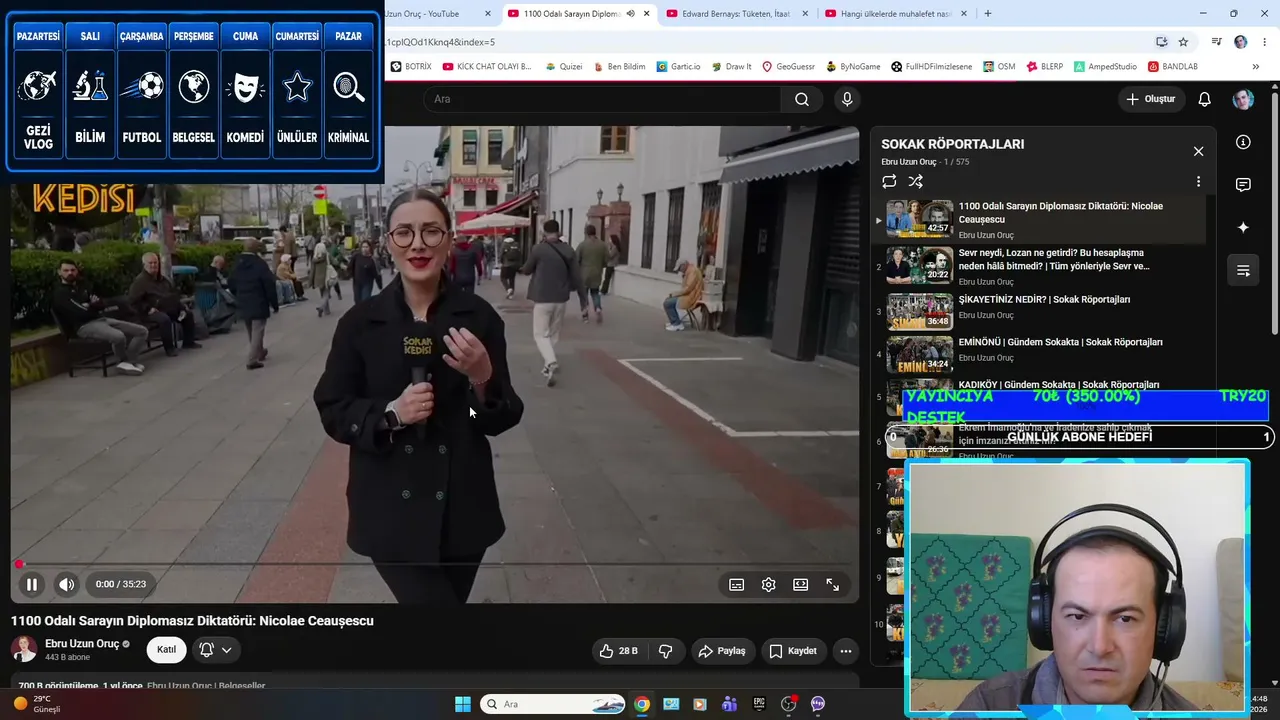The height and width of the screenshot is (720, 1280).
Task: Open the browser media controls icon
Action: (1217, 42)
